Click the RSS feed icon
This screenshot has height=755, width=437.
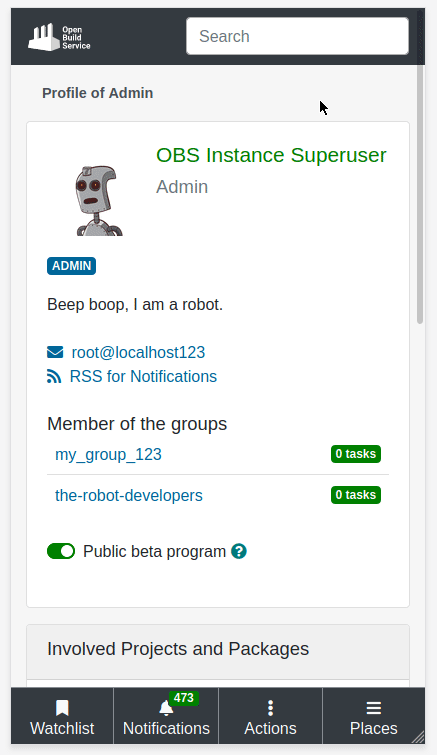coord(54,377)
